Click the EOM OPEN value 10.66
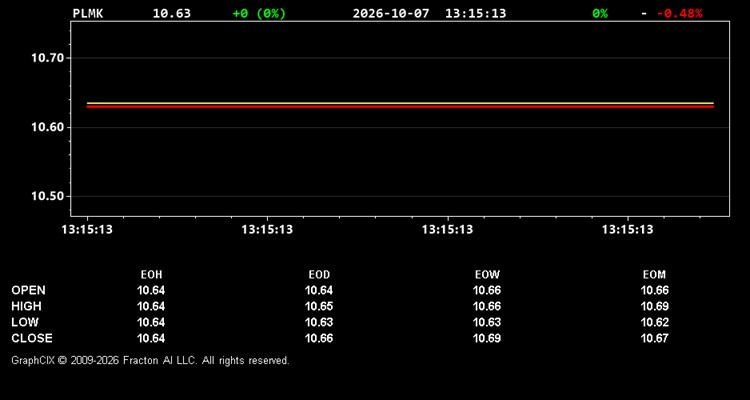750x400 pixels. [x=655, y=290]
